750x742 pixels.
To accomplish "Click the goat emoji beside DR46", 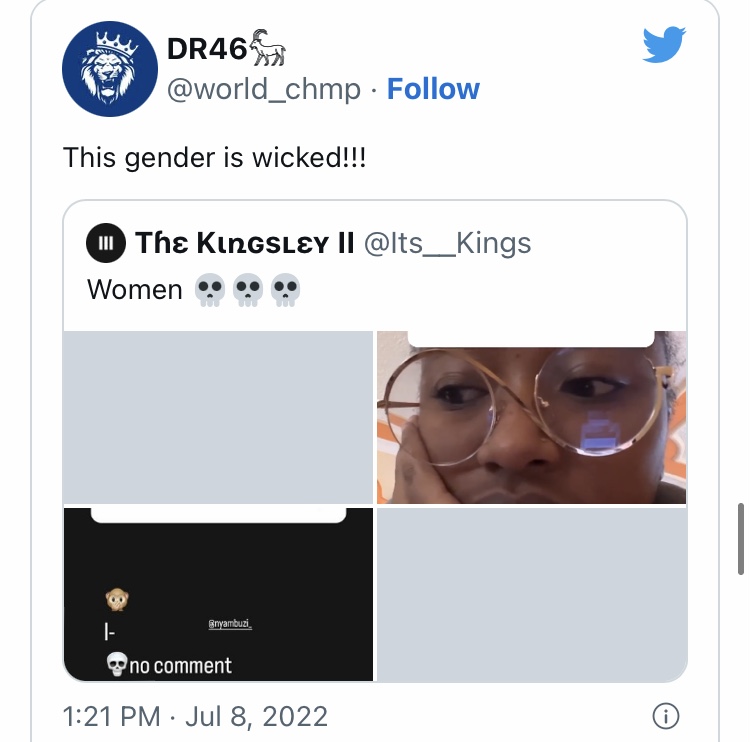I will tap(267, 48).
